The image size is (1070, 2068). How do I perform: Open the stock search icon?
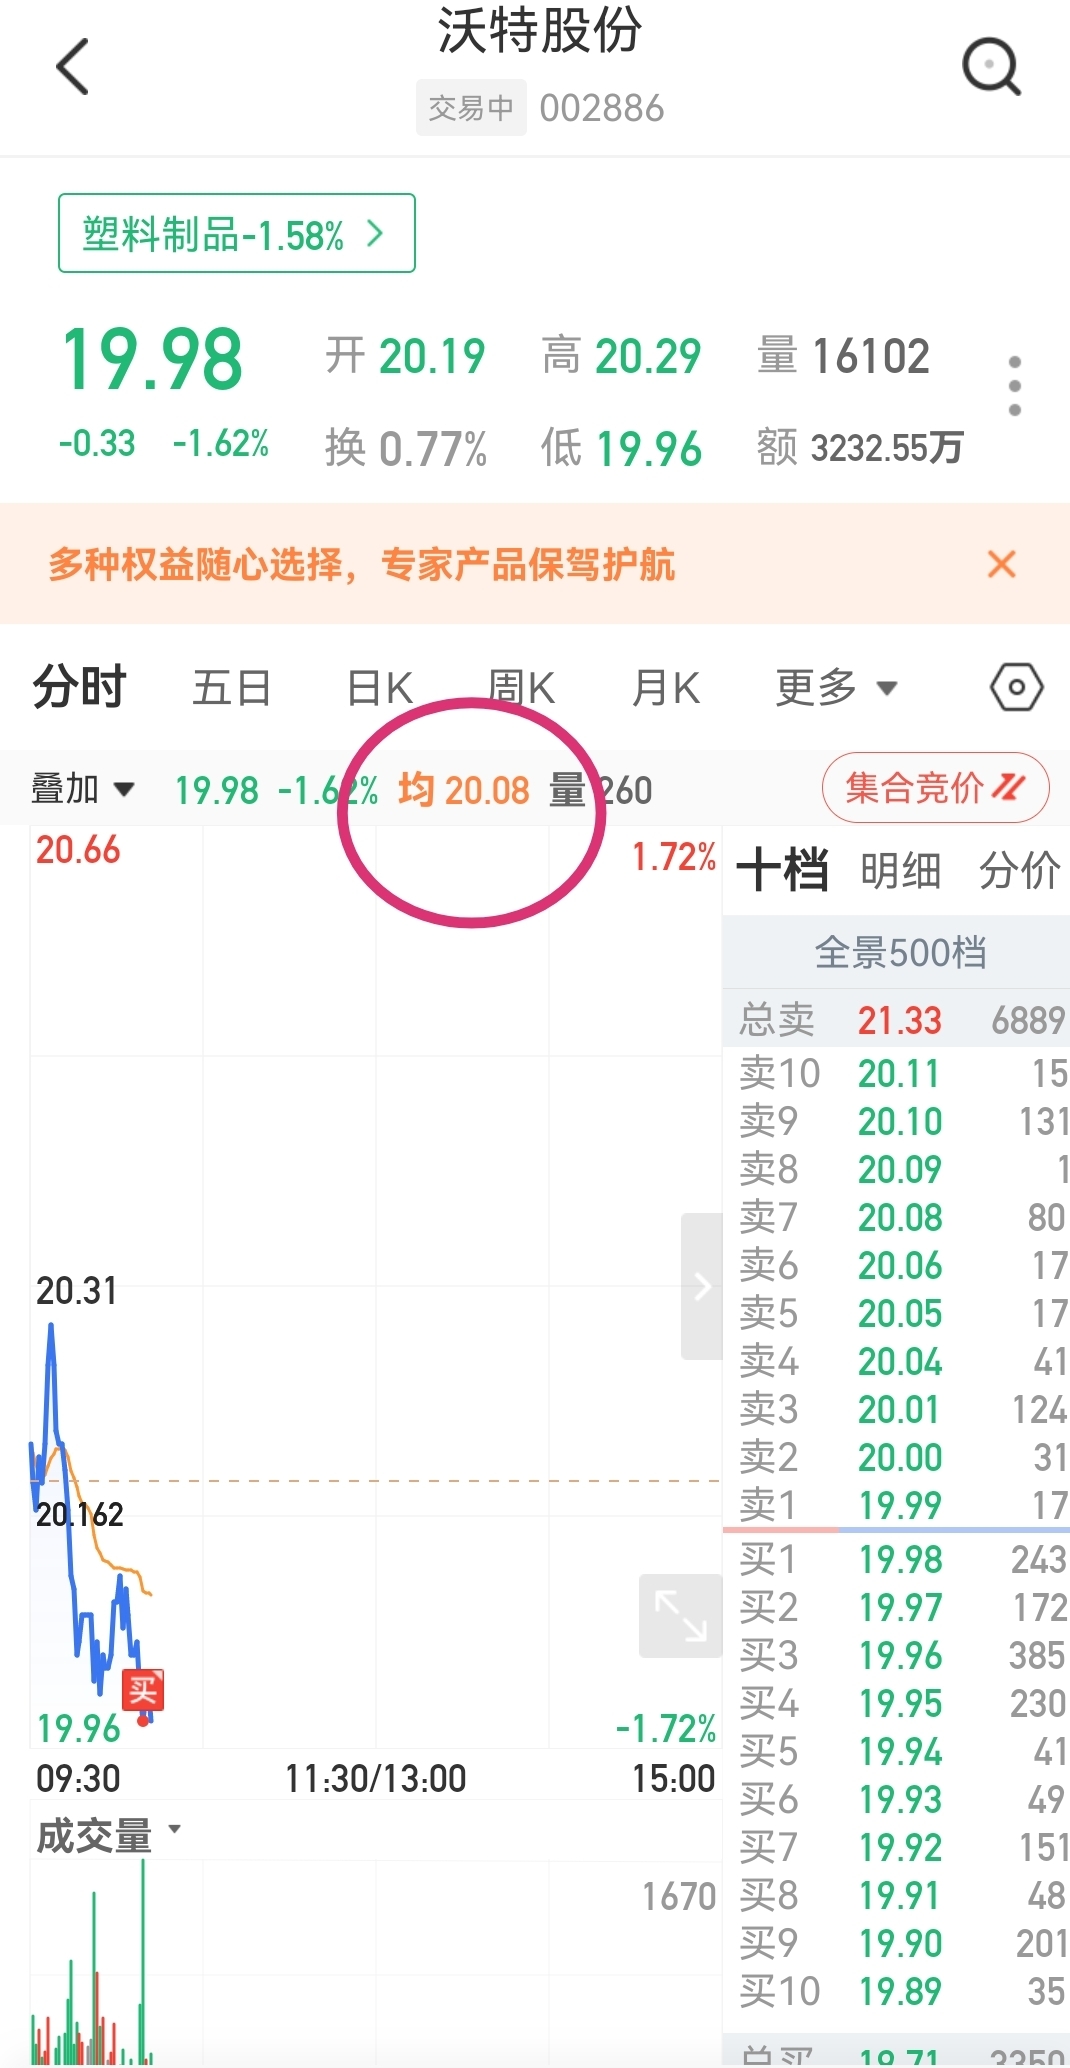click(x=991, y=67)
